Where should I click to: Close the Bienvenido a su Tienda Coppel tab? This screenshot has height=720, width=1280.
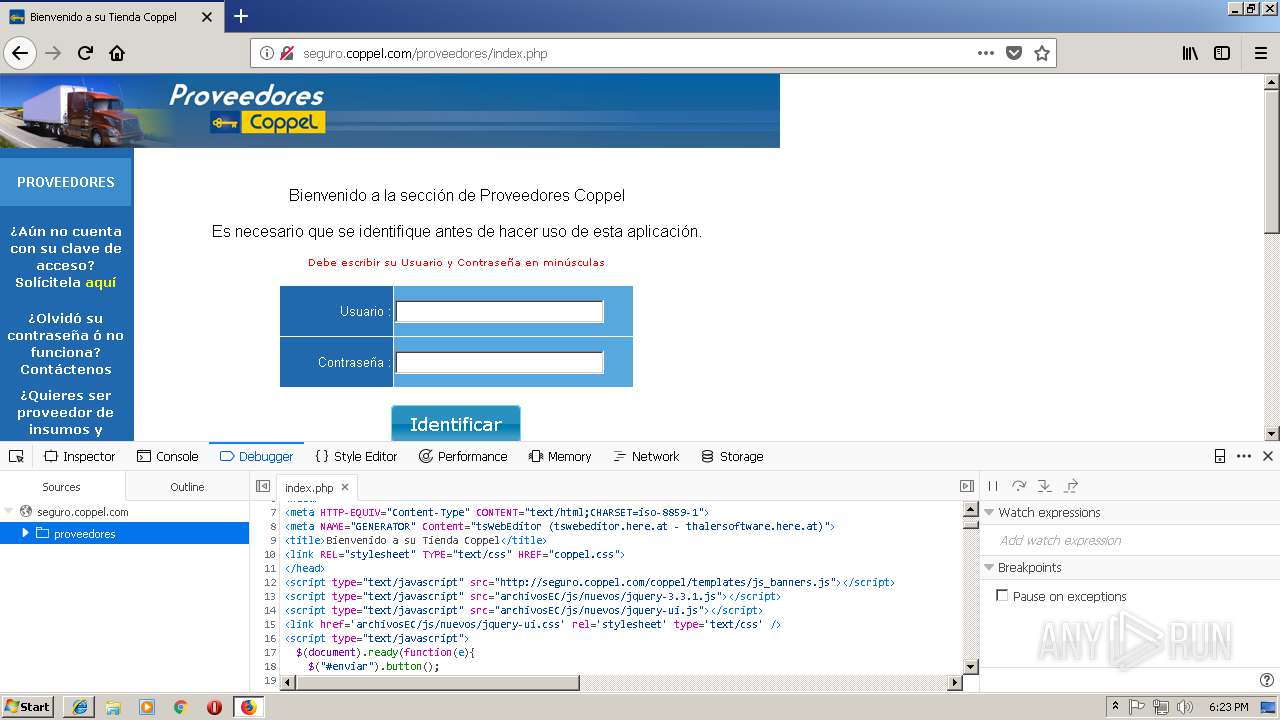(207, 17)
